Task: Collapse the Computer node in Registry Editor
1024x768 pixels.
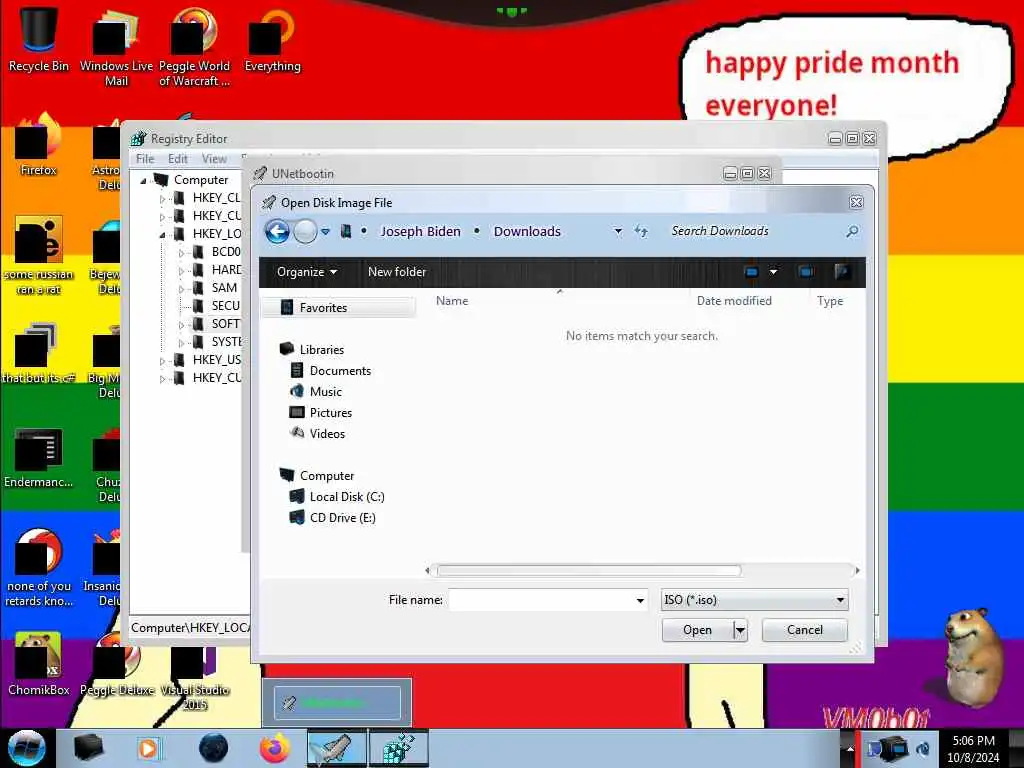Action: pyautogui.click(x=143, y=181)
